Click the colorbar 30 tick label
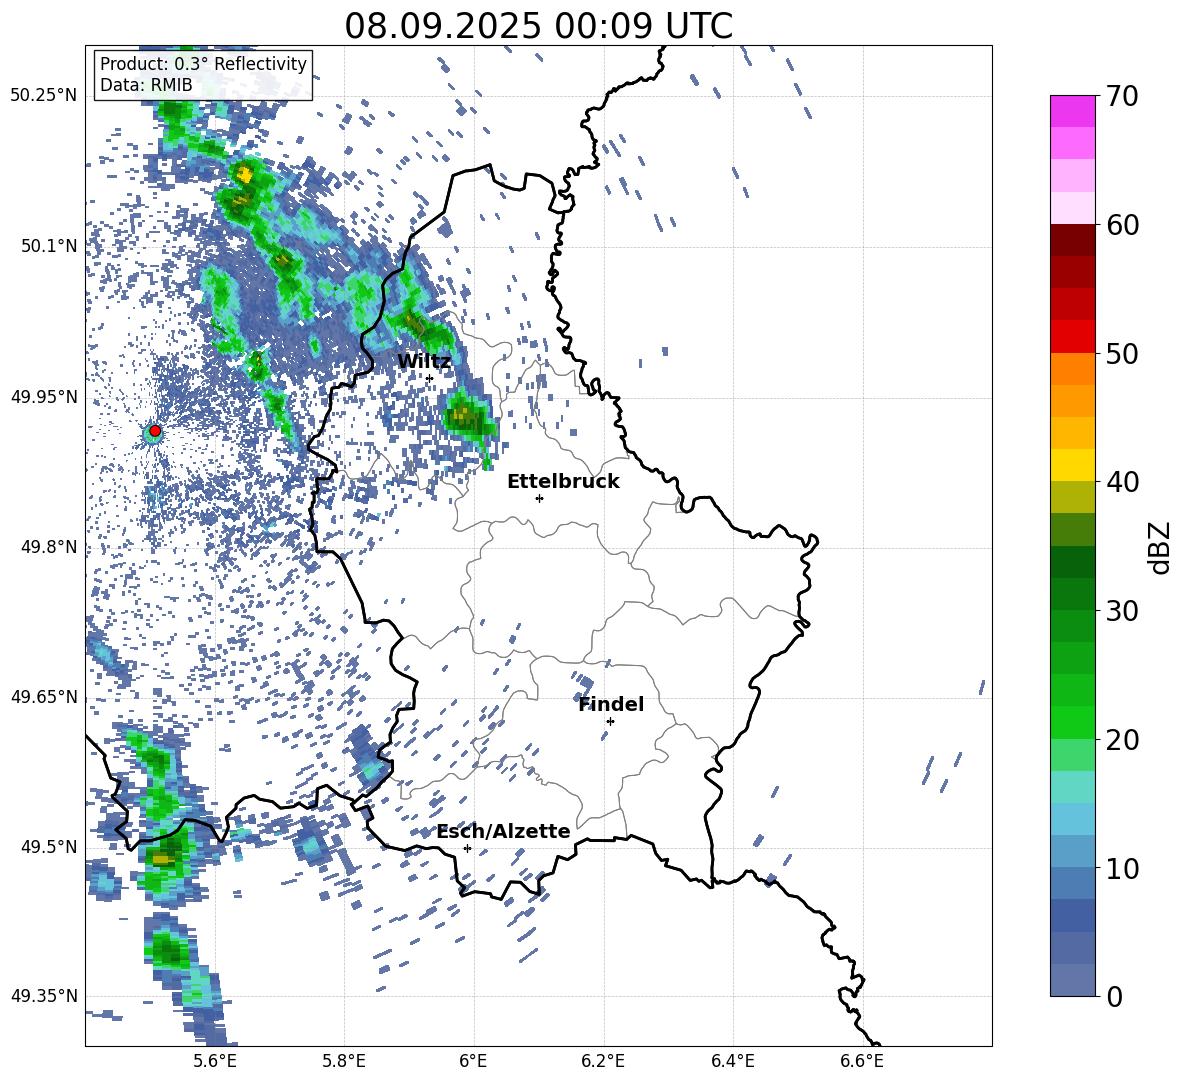This screenshot has width=1184, height=1081. point(1122,611)
